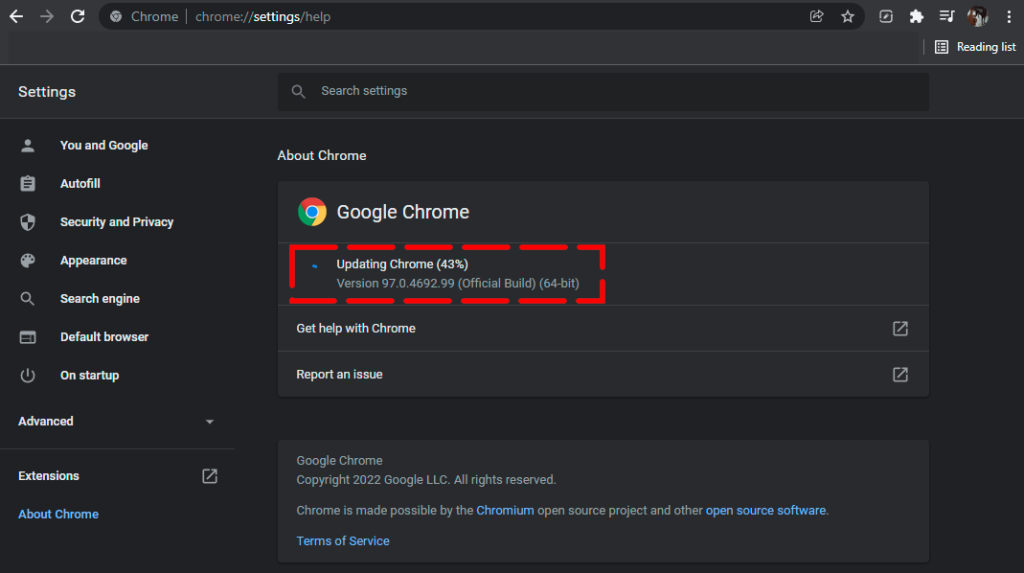Open You and Google settings

tap(104, 146)
